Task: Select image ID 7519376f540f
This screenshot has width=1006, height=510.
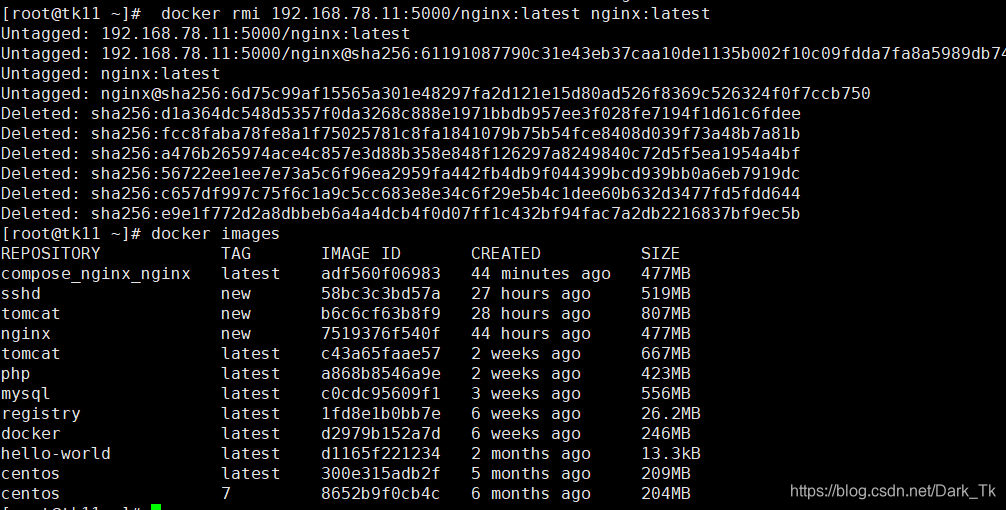Action: tap(380, 334)
